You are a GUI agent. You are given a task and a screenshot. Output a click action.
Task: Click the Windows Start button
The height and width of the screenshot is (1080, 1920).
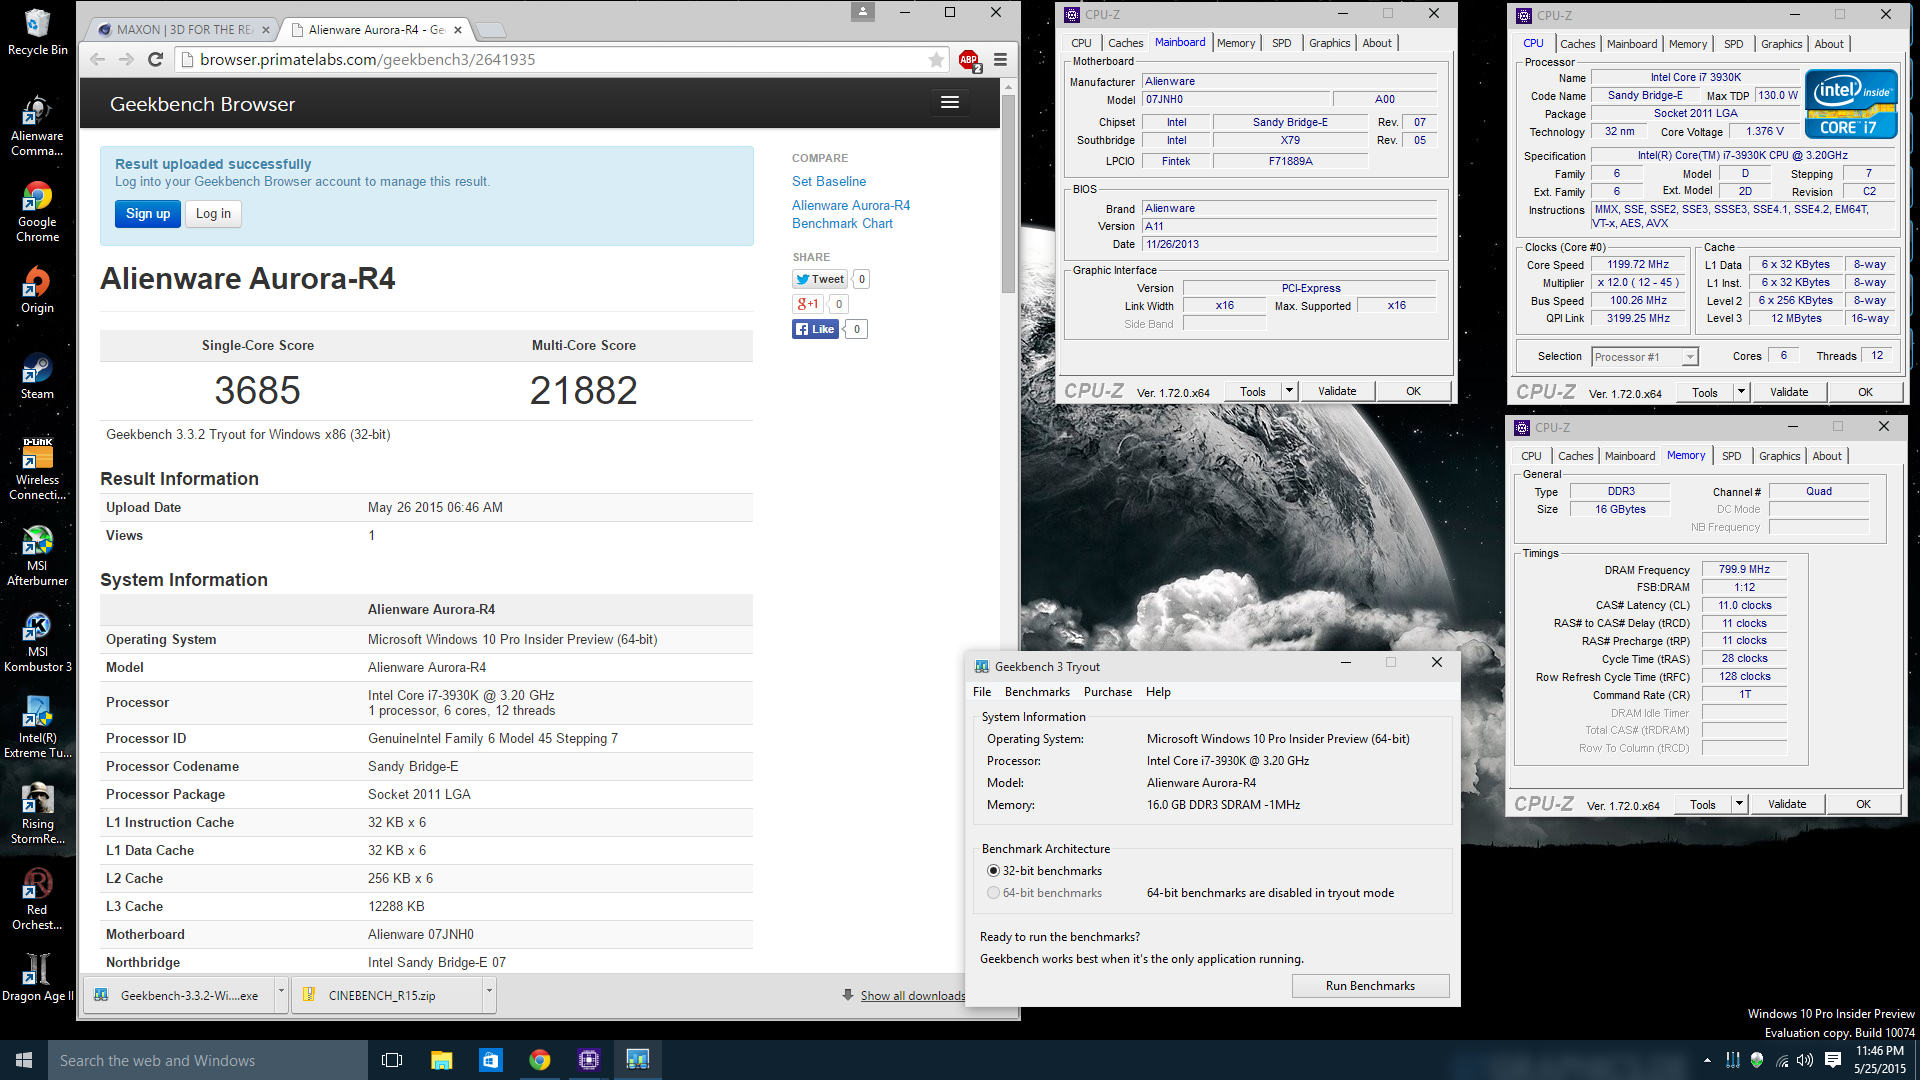coord(24,1060)
